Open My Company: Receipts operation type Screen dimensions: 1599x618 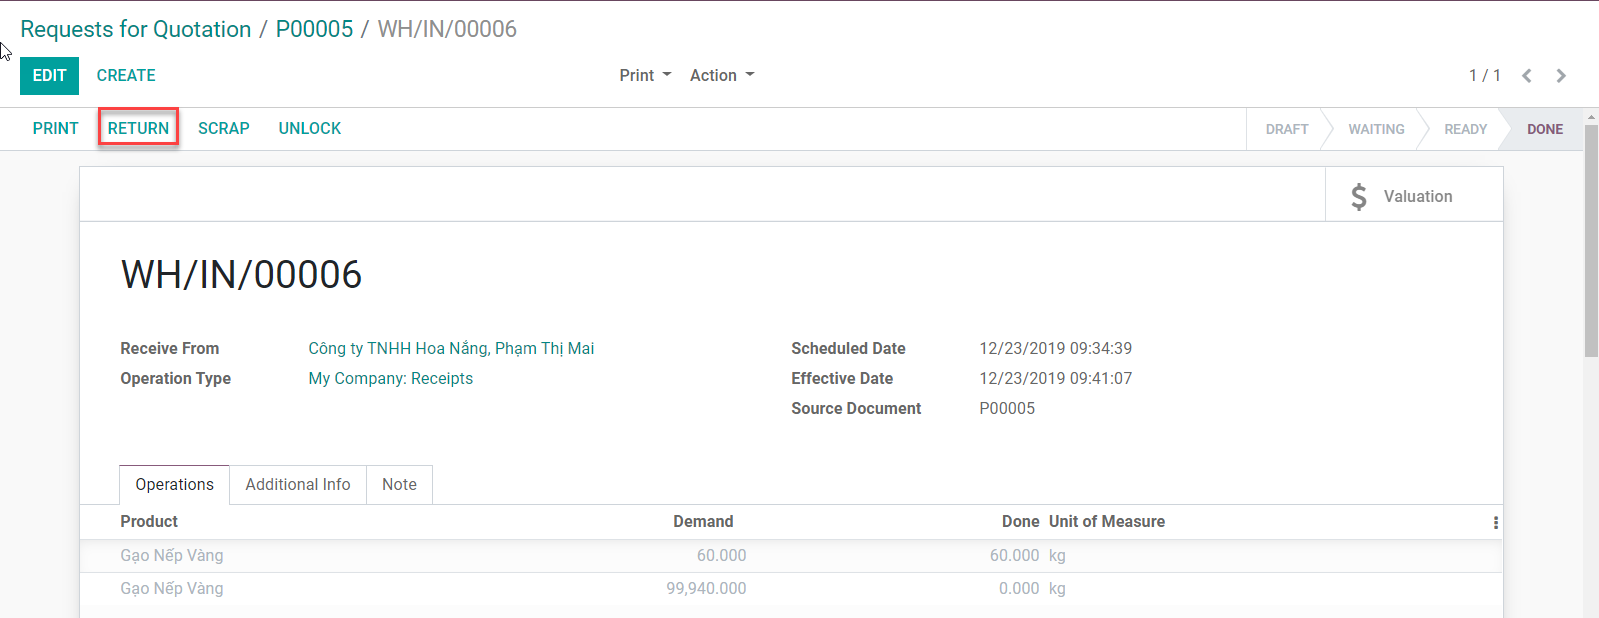[390, 378]
